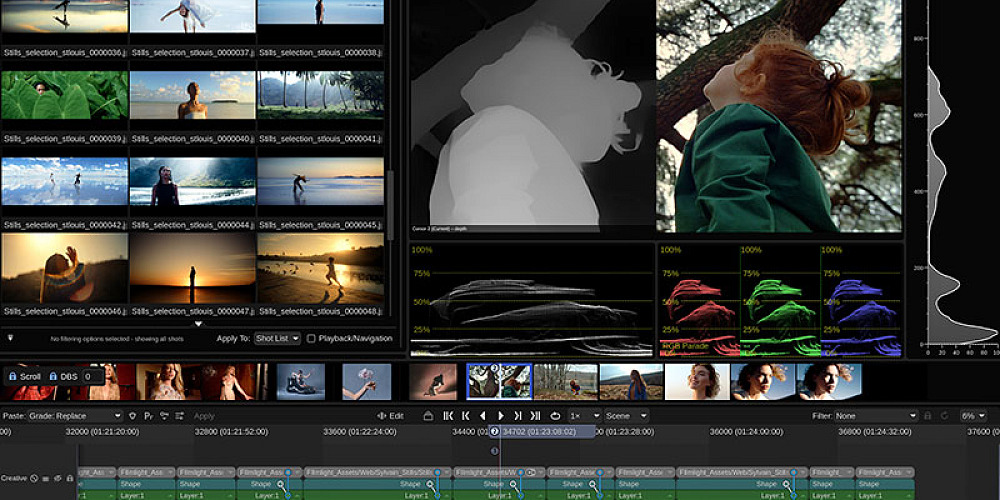Jump to the first frame of timeline
This screenshot has width=1000, height=500.
pyautogui.click(x=448, y=416)
